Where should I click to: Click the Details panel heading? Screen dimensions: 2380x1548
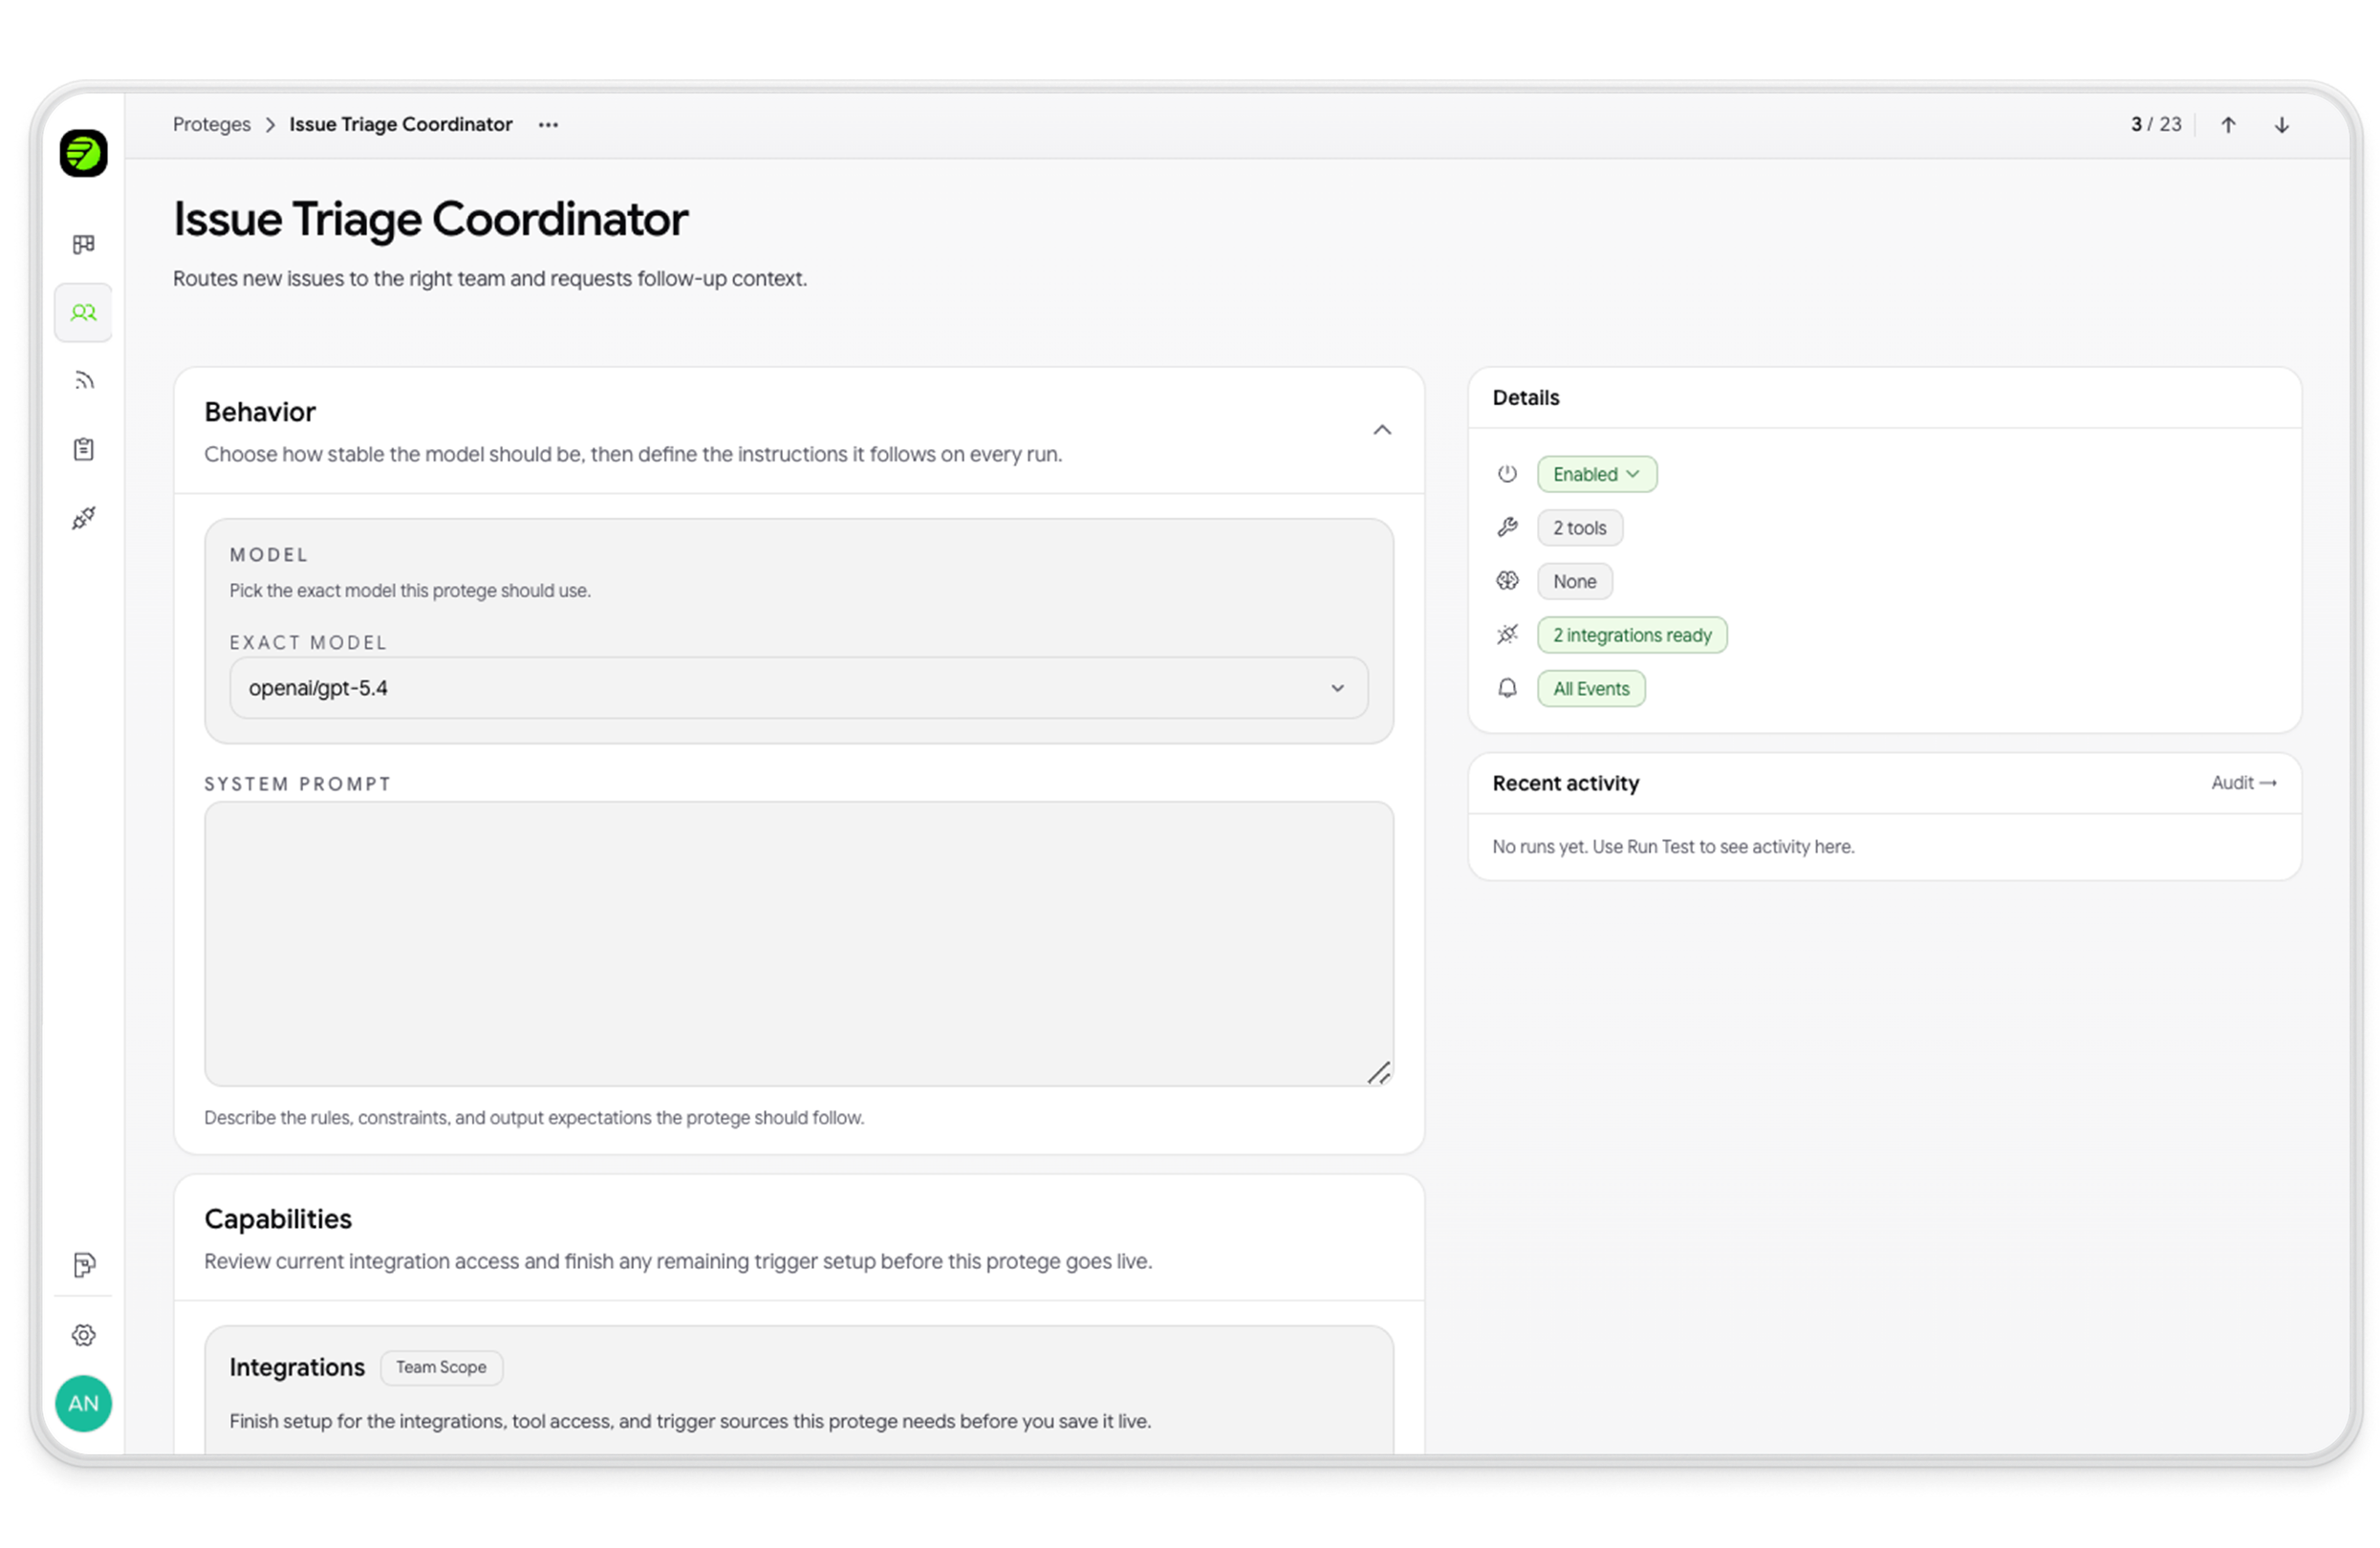(x=1525, y=398)
